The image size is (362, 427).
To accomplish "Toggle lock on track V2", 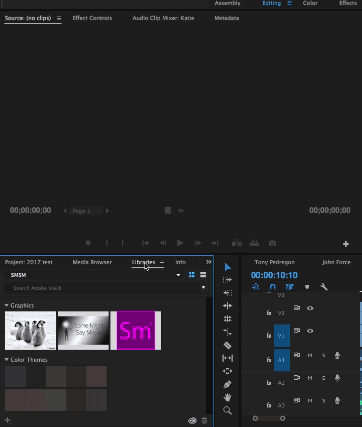I will (x=269, y=313).
